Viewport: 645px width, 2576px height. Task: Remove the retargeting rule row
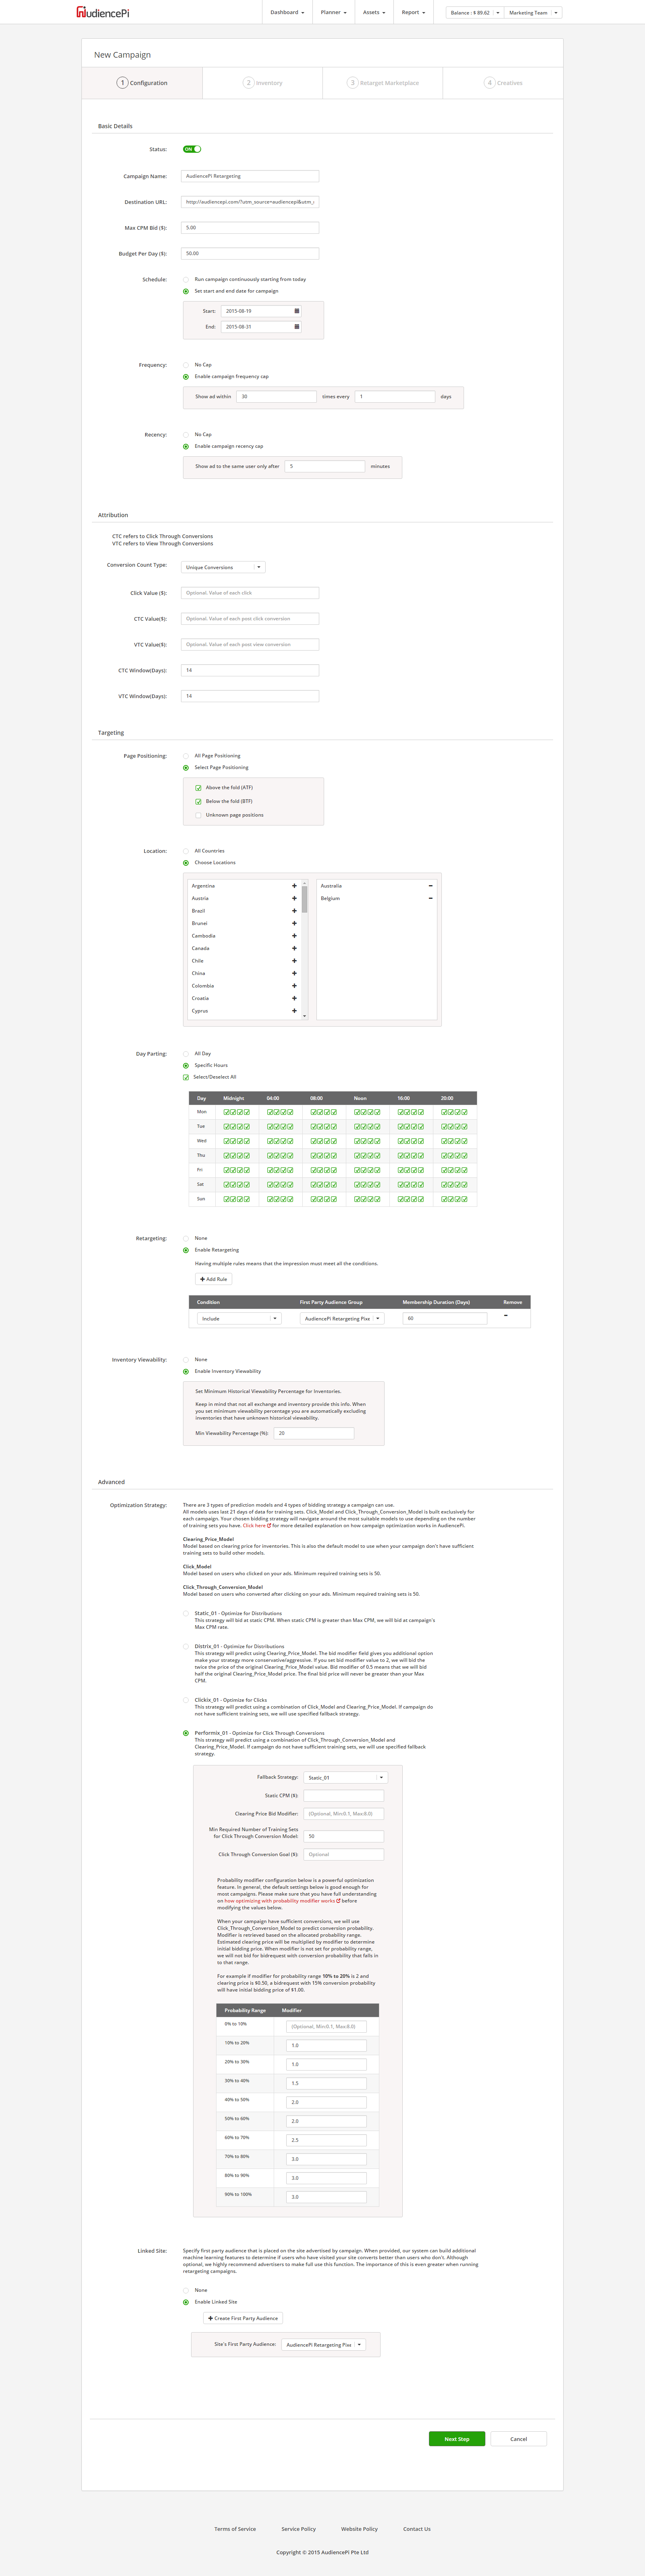coord(506,1316)
